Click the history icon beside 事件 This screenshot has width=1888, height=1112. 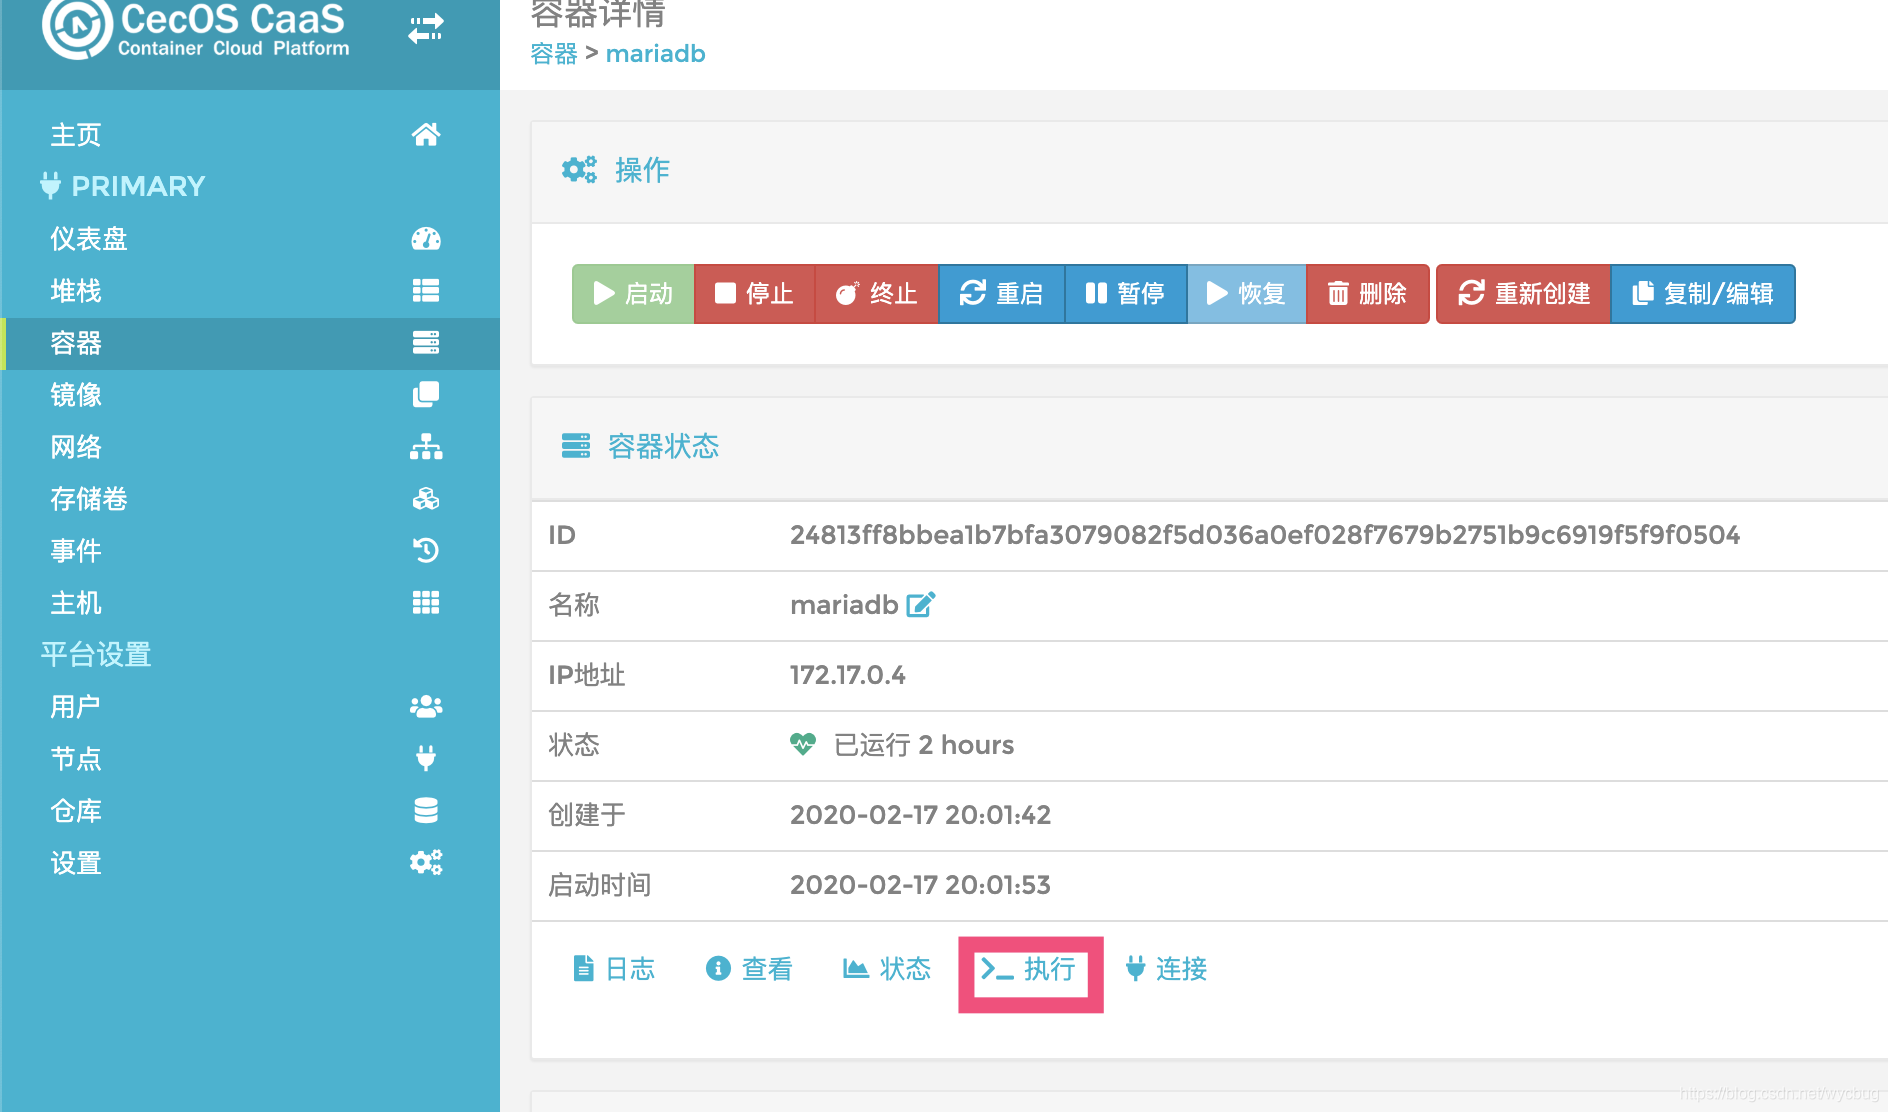pos(426,550)
